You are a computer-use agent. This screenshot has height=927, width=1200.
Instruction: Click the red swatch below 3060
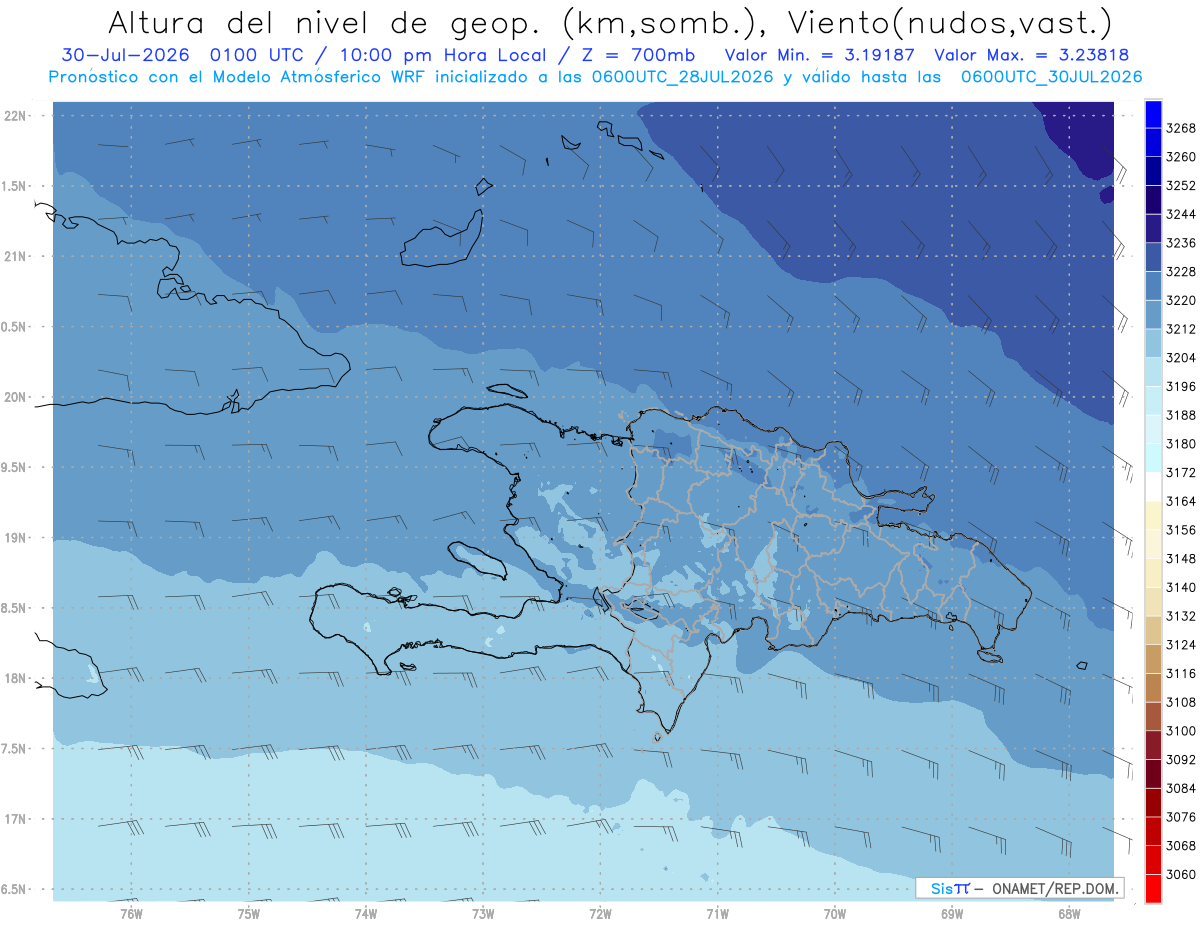point(1153,889)
